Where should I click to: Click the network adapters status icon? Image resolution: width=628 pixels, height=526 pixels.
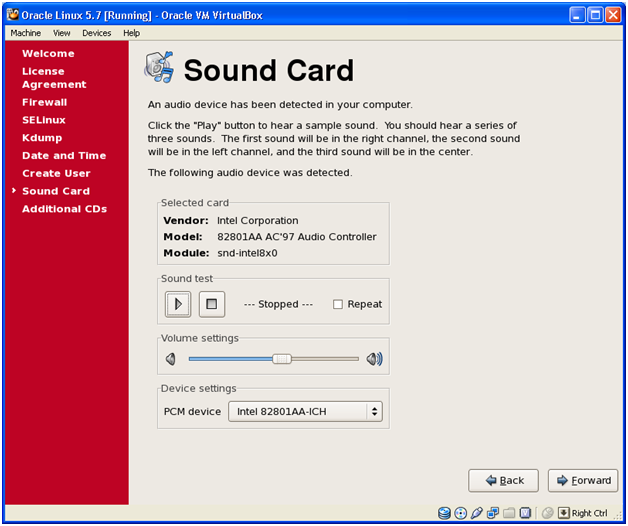[x=493, y=513]
